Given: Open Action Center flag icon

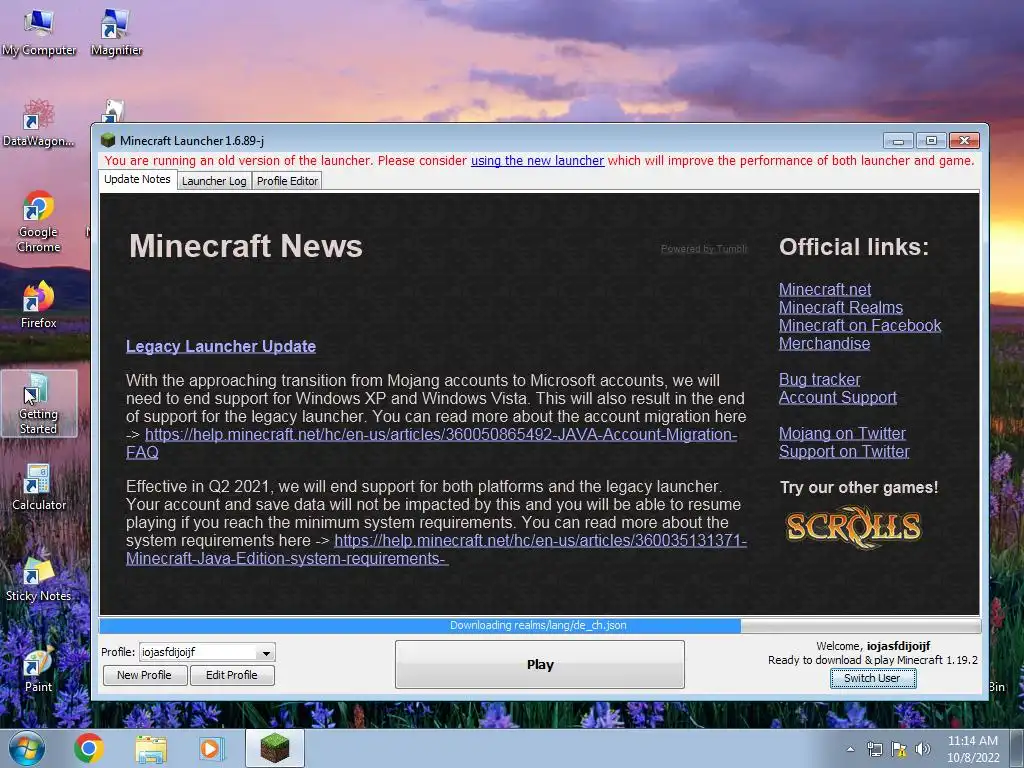Looking at the screenshot, I should pyautogui.click(x=899, y=749).
